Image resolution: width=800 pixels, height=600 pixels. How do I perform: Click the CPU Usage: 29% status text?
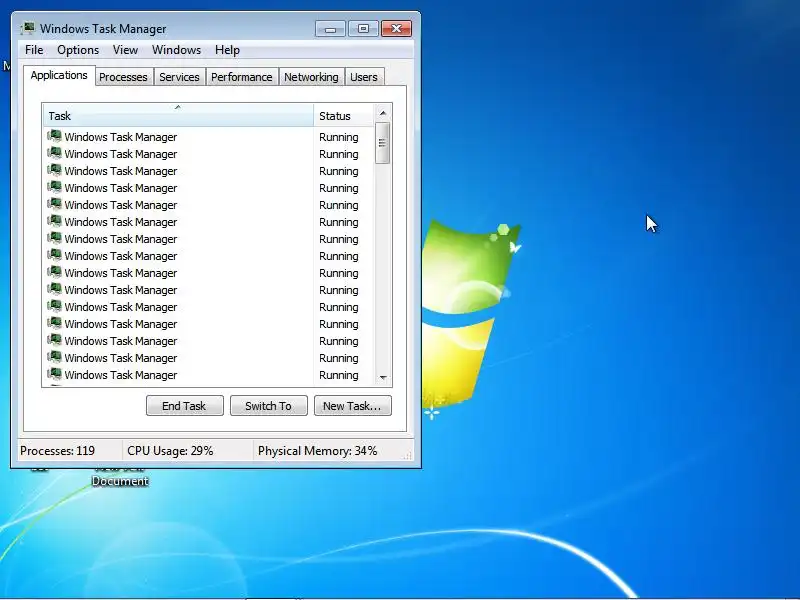click(170, 451)
